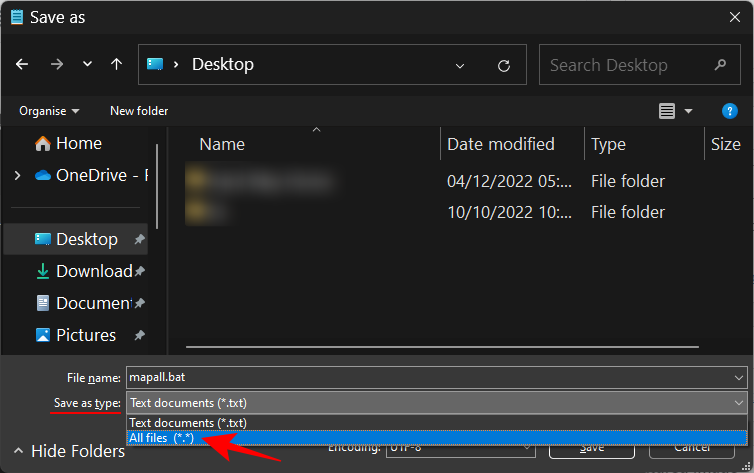Click the Save as type combo box
Screen dimensions: 754x473
(x=437, y=403)
